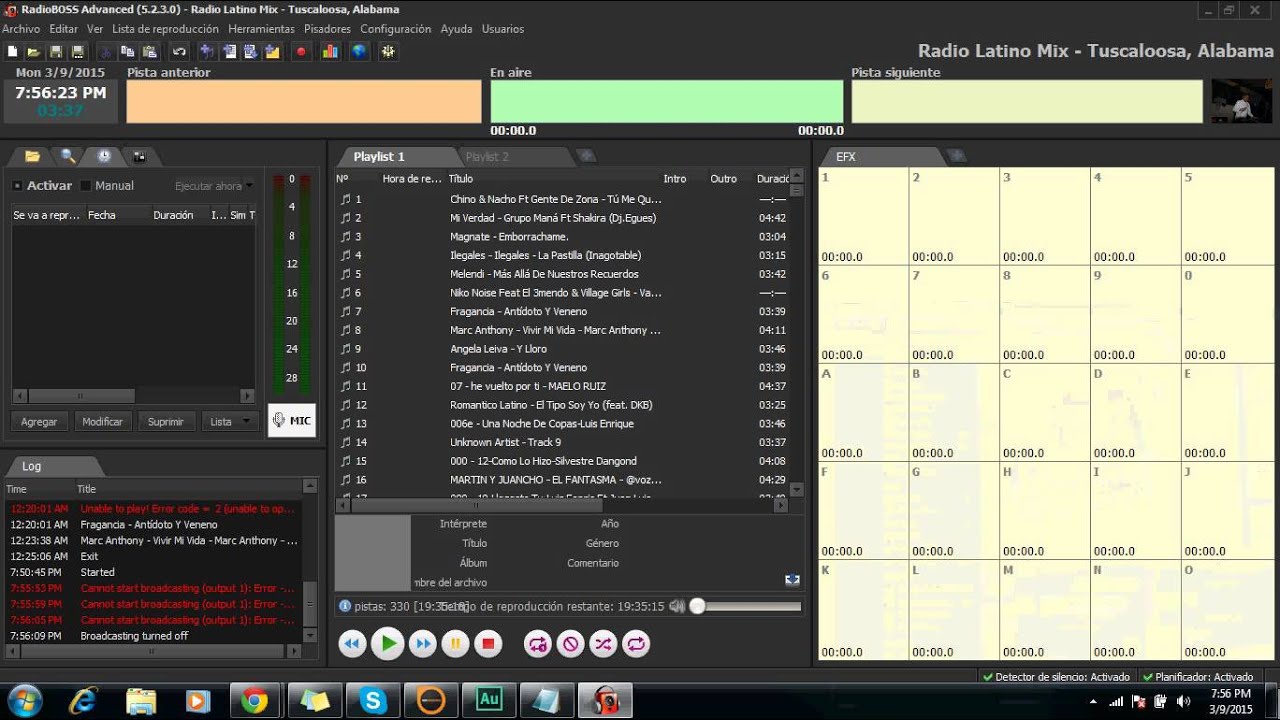Click the Título column header
The height and width of the screenshot is (720, 1280).
[460, 179]
